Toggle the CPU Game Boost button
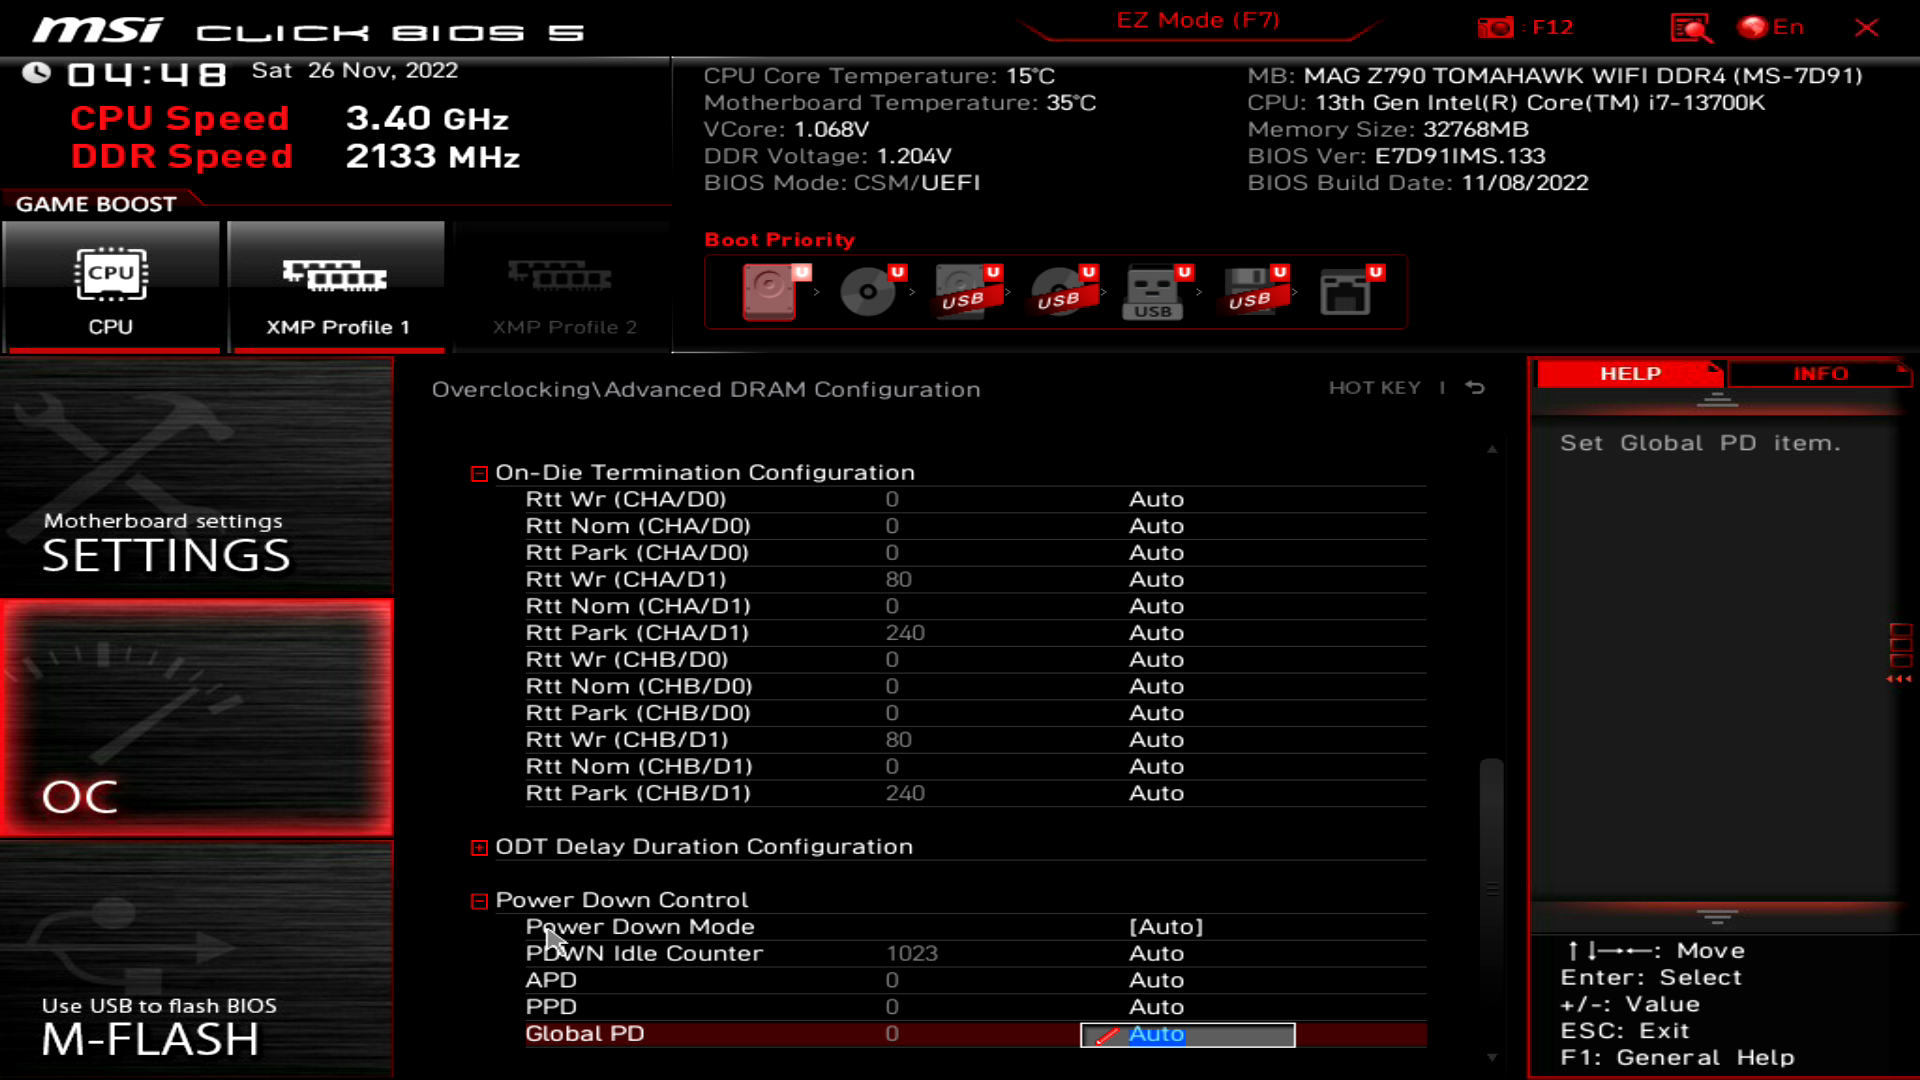The height and width of the screenshot is (1080, 1920). [x=111, y=287]
